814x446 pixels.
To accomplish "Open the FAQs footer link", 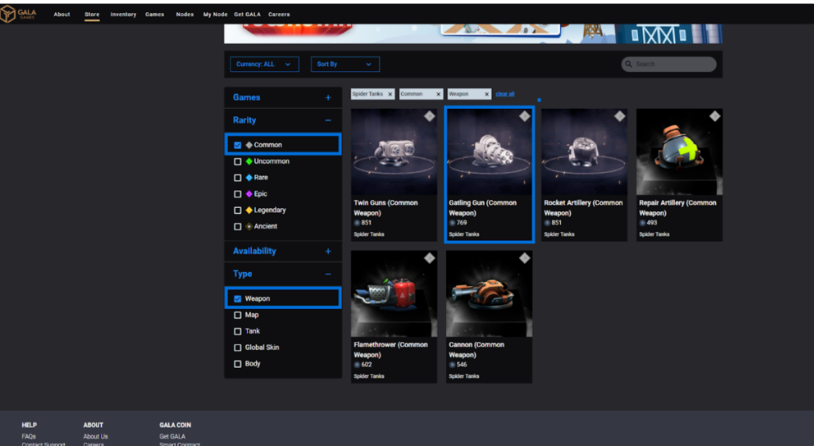I will pos(29,437).
